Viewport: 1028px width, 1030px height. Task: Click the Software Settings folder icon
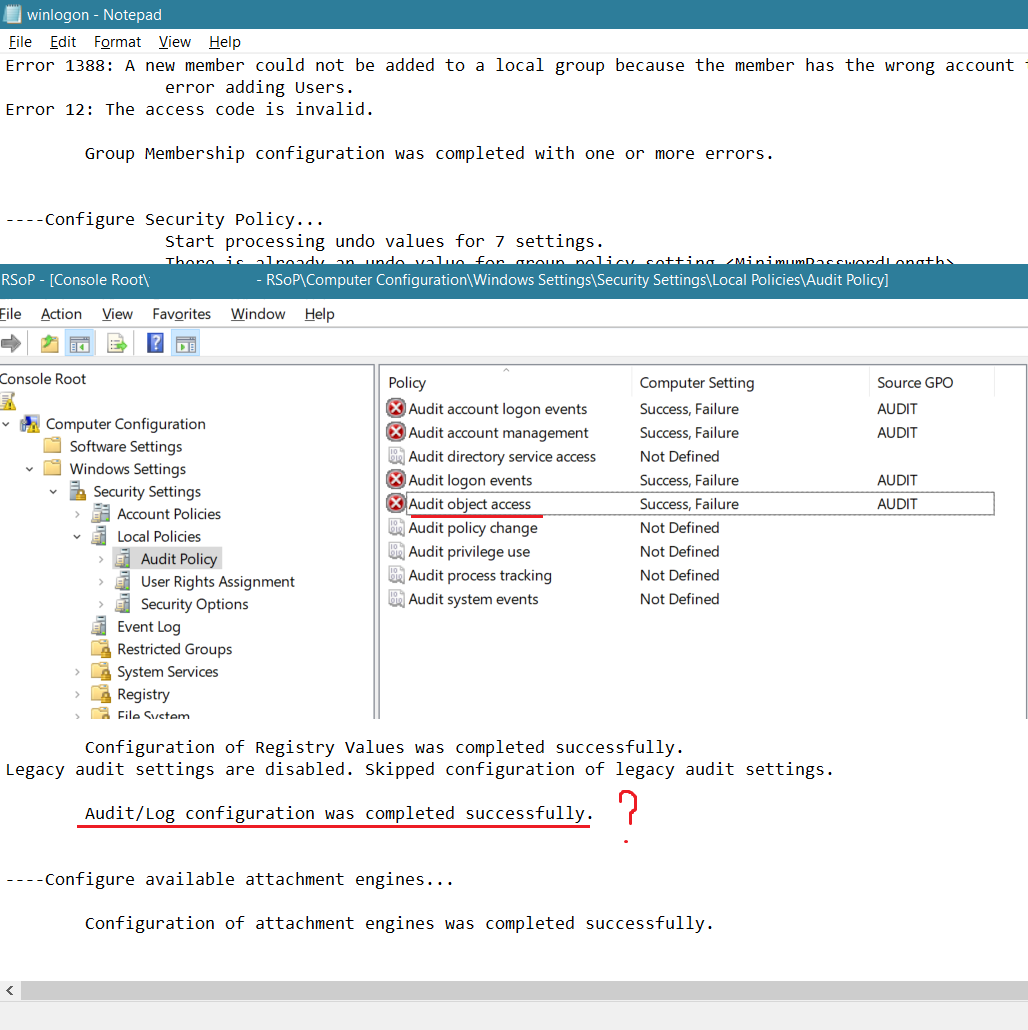click(x=53, y=446)
